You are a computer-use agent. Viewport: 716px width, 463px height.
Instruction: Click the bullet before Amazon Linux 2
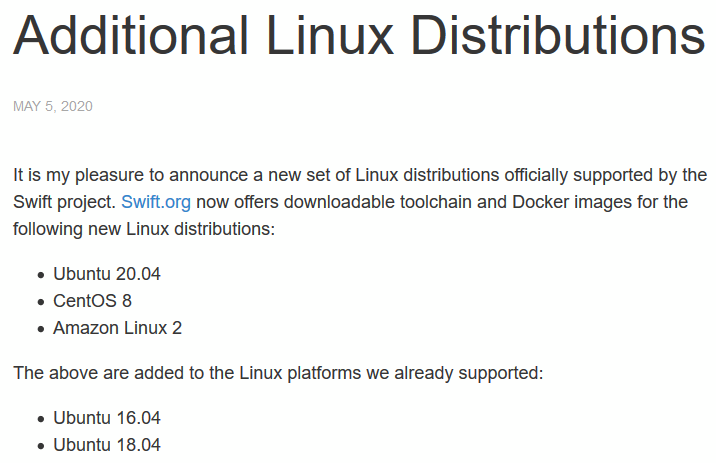[x=40, y=328]
